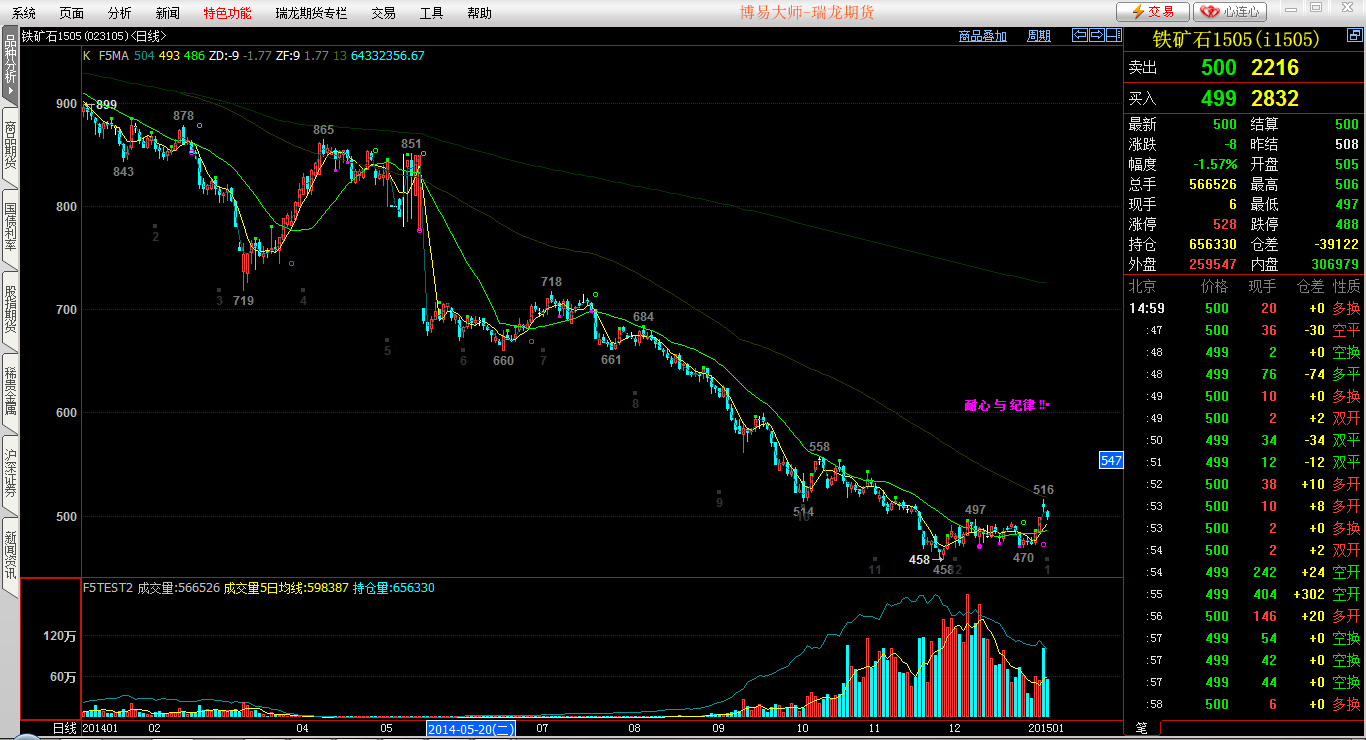Click the 日线 period label at bottom left
1366x740 pixels.
(64, 729)
